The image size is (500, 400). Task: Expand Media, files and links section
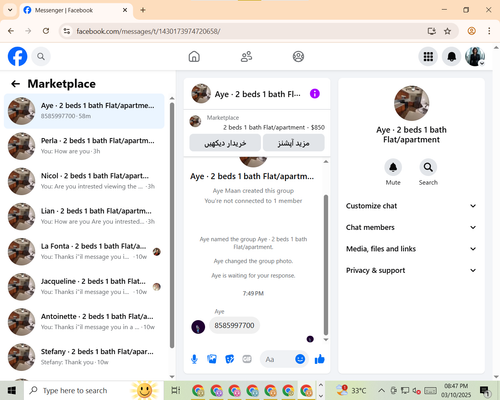click(411, 249)
